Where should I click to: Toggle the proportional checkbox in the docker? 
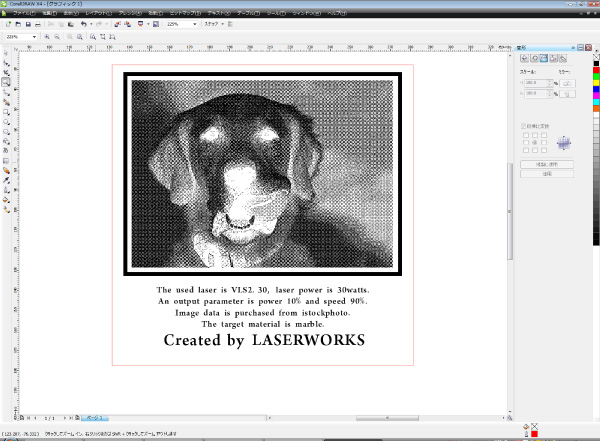(x=523, y=126)
